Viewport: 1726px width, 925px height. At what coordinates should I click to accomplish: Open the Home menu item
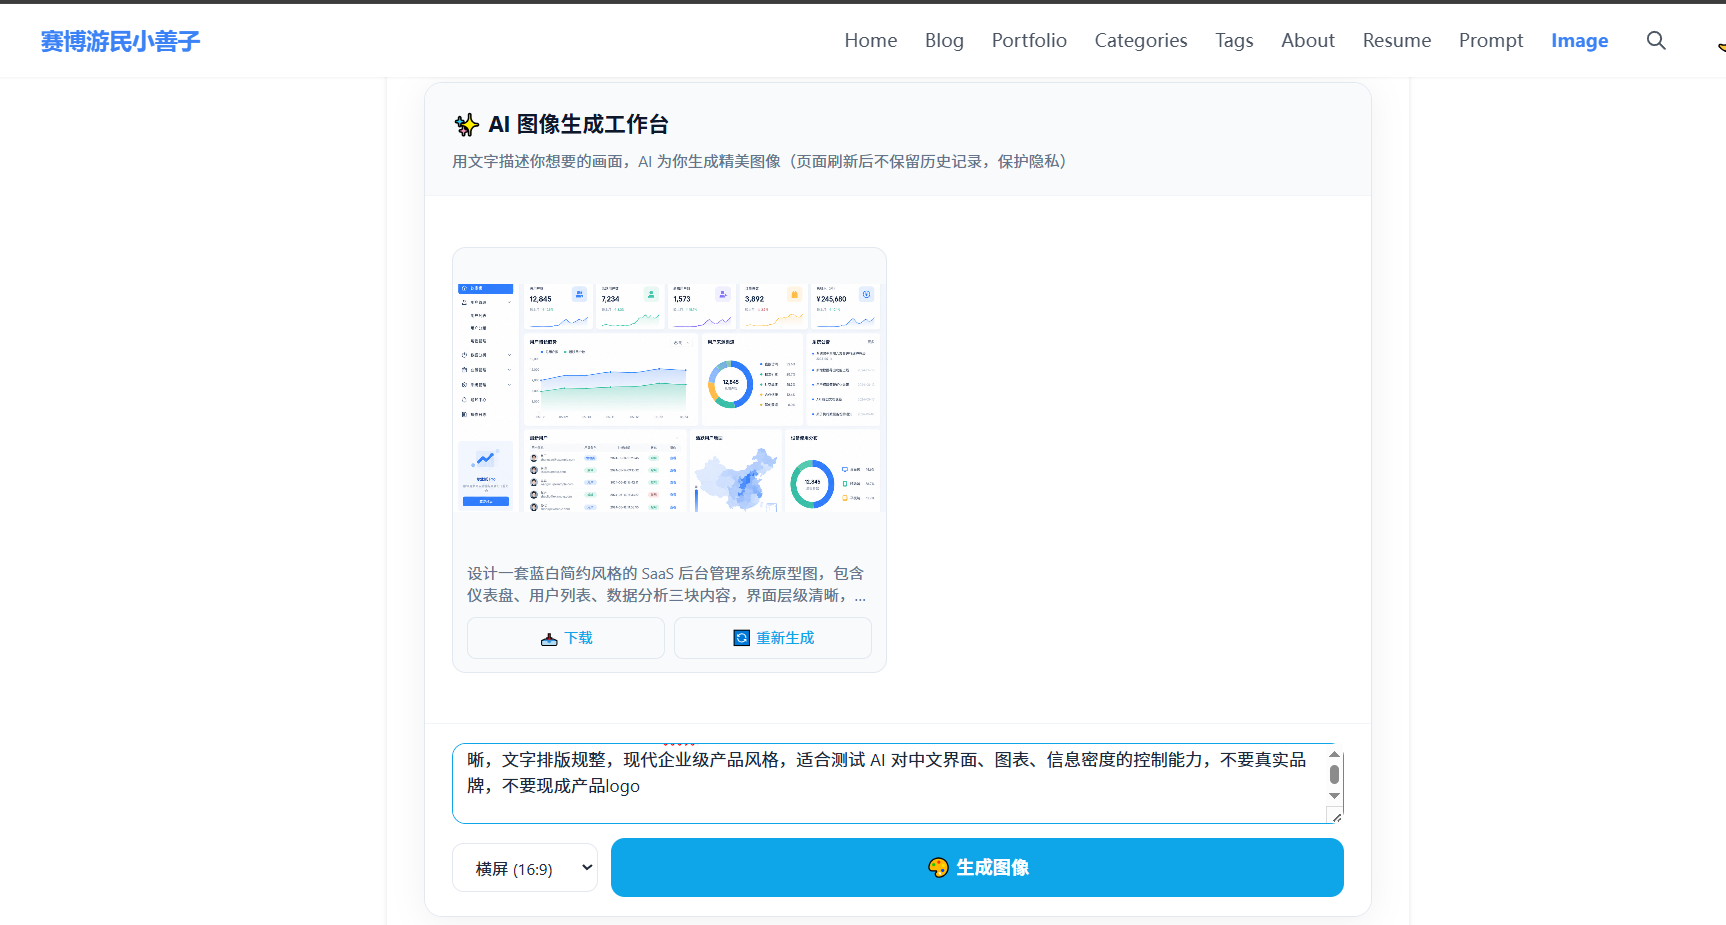tap(870, 40)
